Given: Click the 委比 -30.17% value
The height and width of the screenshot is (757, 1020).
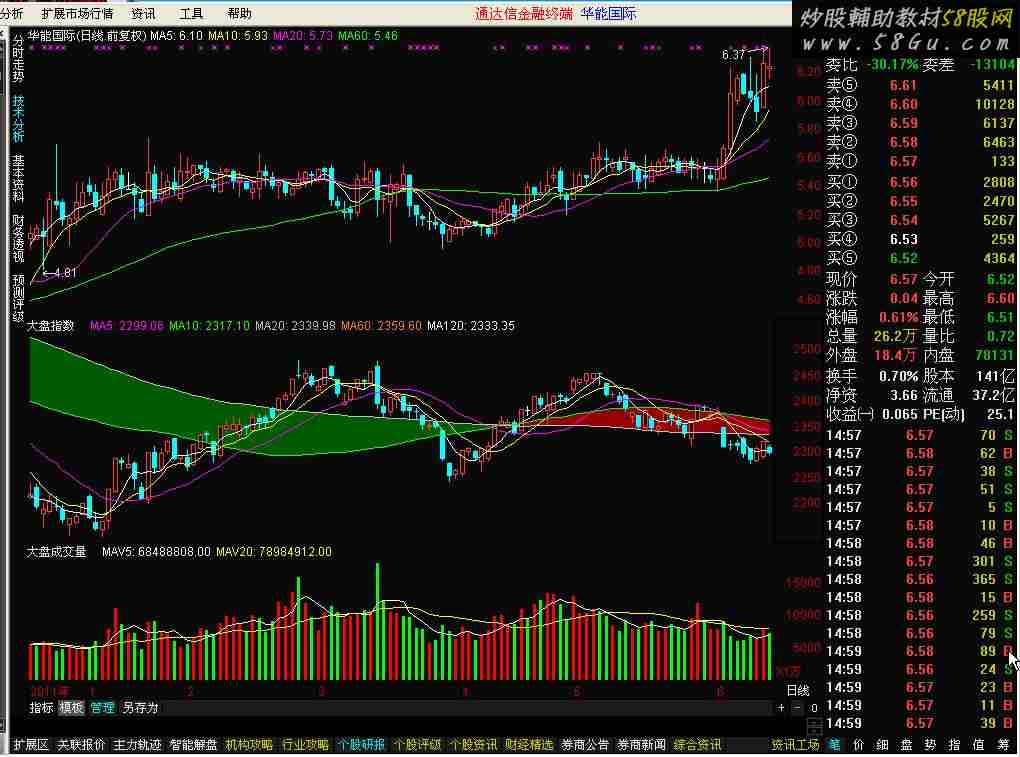Looking at the screenshot, I should 891,64.
